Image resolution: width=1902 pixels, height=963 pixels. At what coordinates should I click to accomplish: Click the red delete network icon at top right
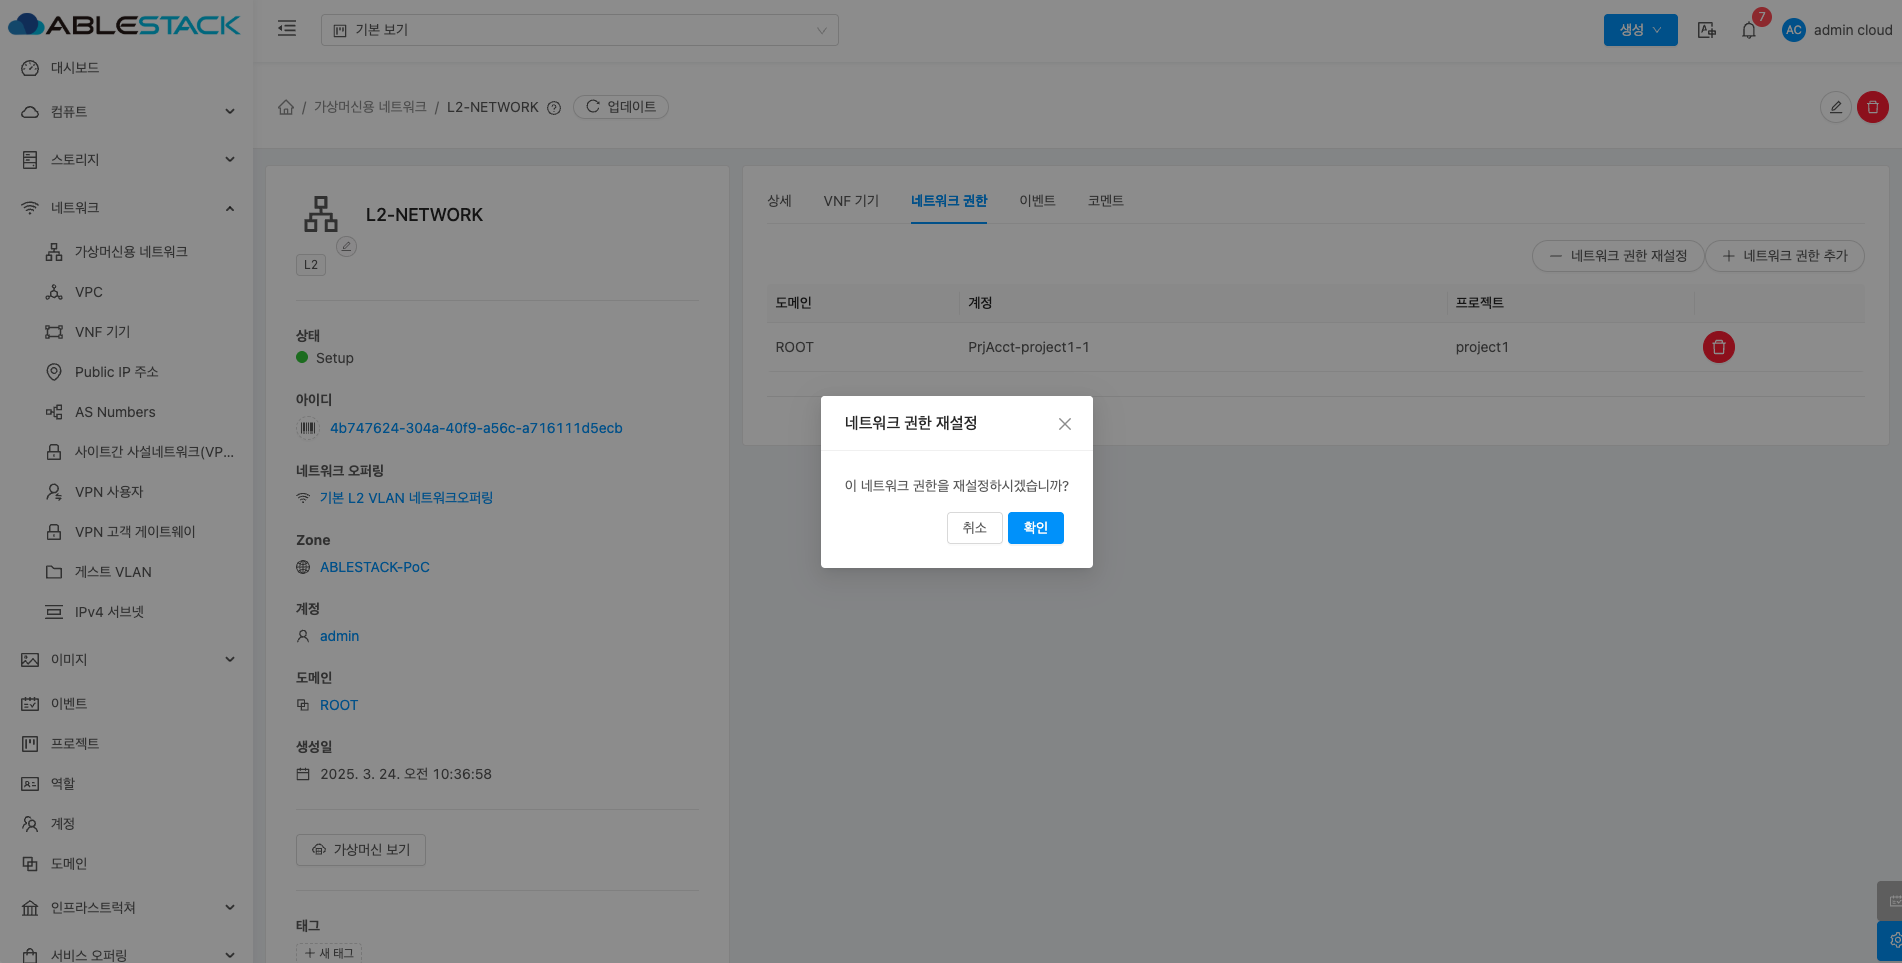click(x=1873, y=107)
